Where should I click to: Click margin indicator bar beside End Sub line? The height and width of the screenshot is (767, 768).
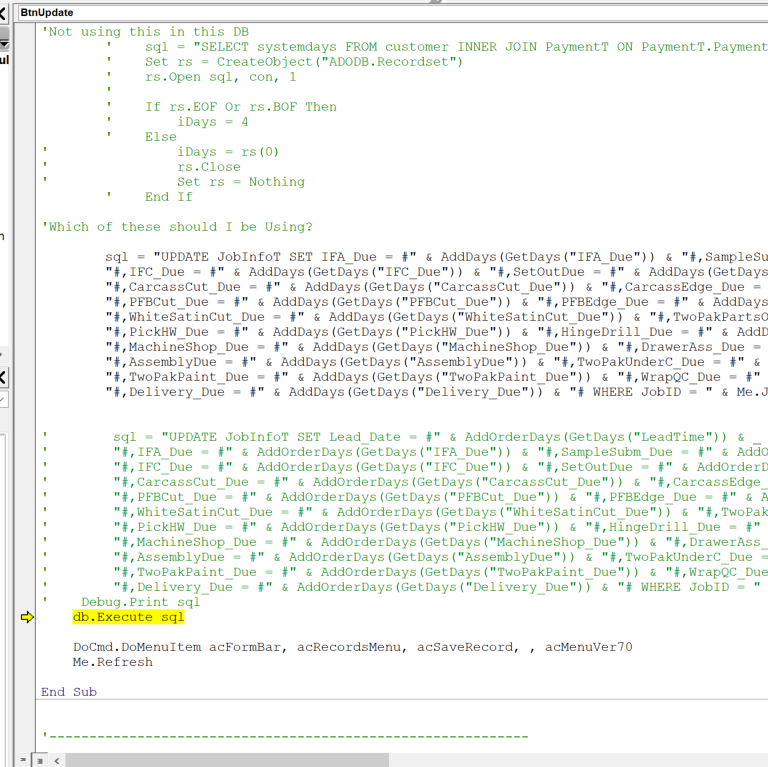point(24,692)
